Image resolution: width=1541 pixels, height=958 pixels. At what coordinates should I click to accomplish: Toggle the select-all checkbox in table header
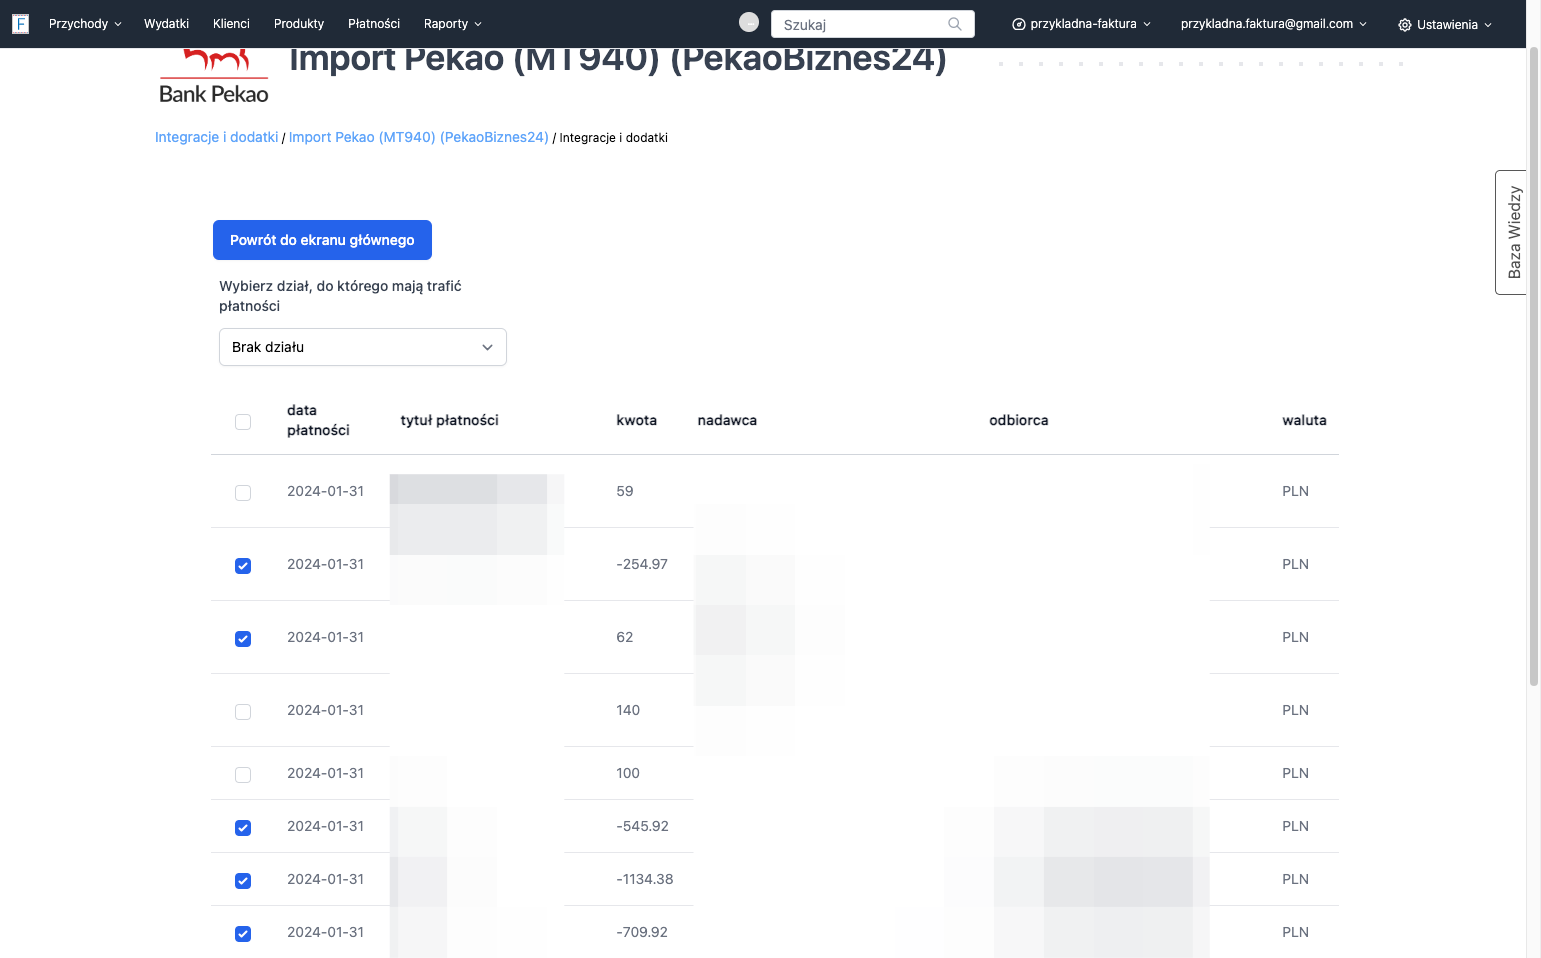[243, 422]
